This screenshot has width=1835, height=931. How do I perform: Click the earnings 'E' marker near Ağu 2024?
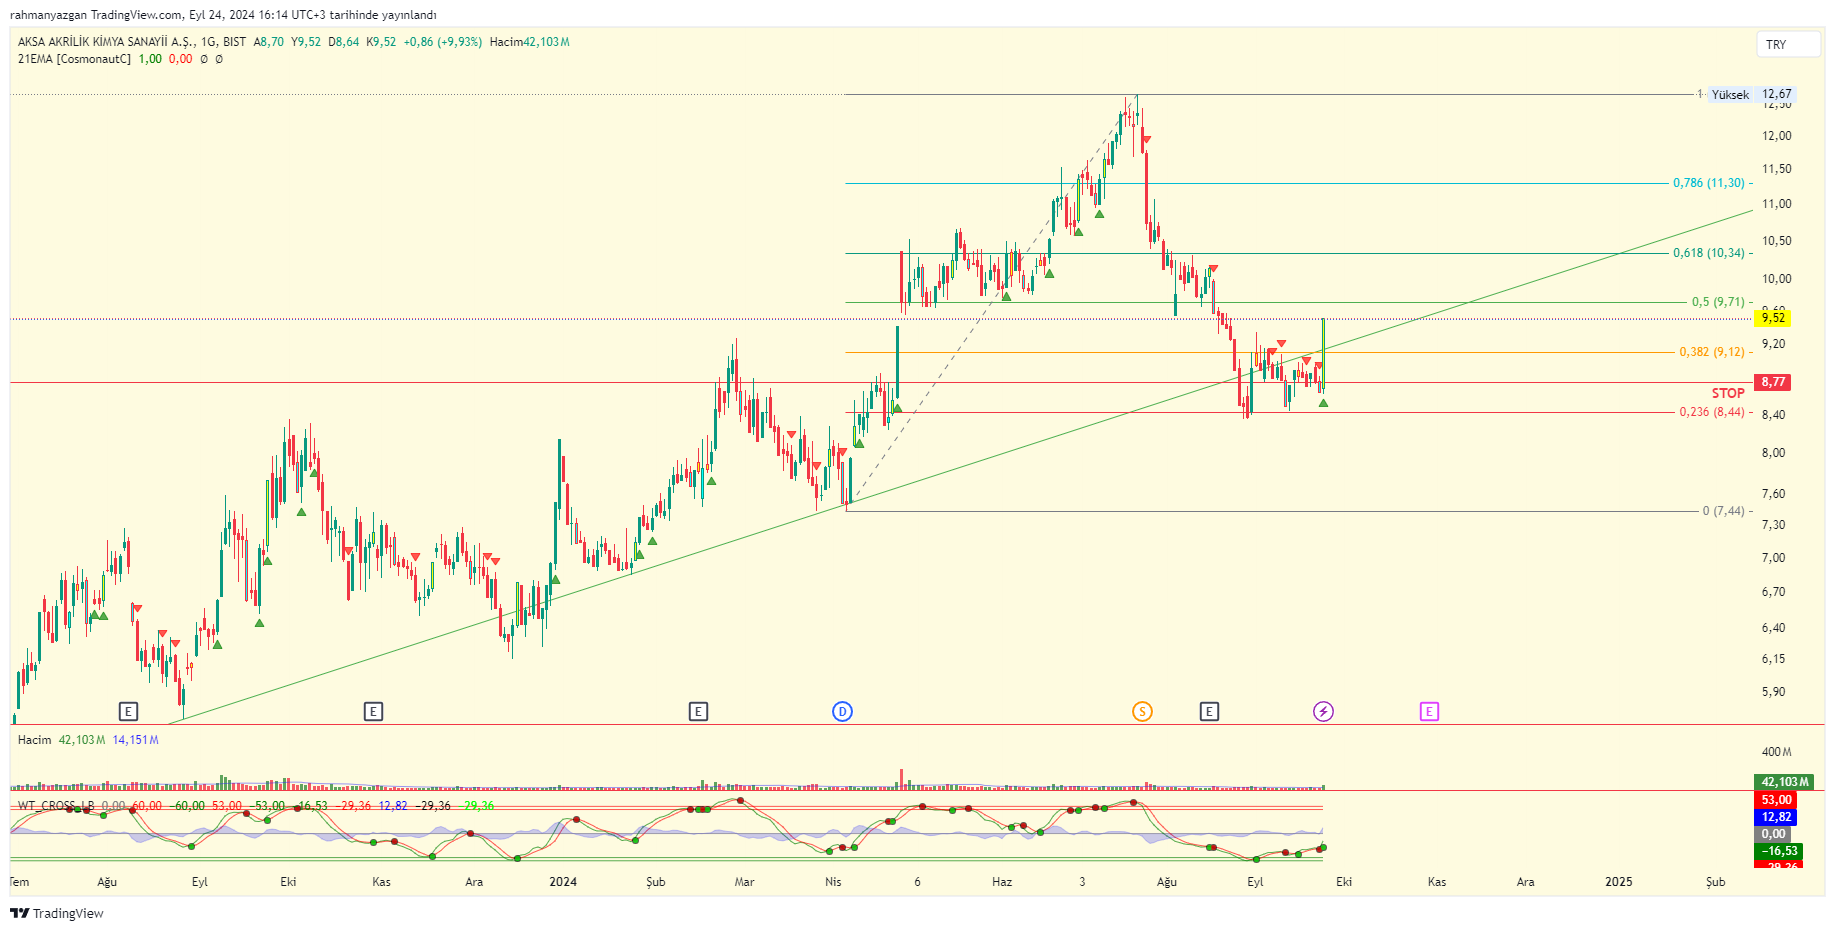tap(1209, 712)
